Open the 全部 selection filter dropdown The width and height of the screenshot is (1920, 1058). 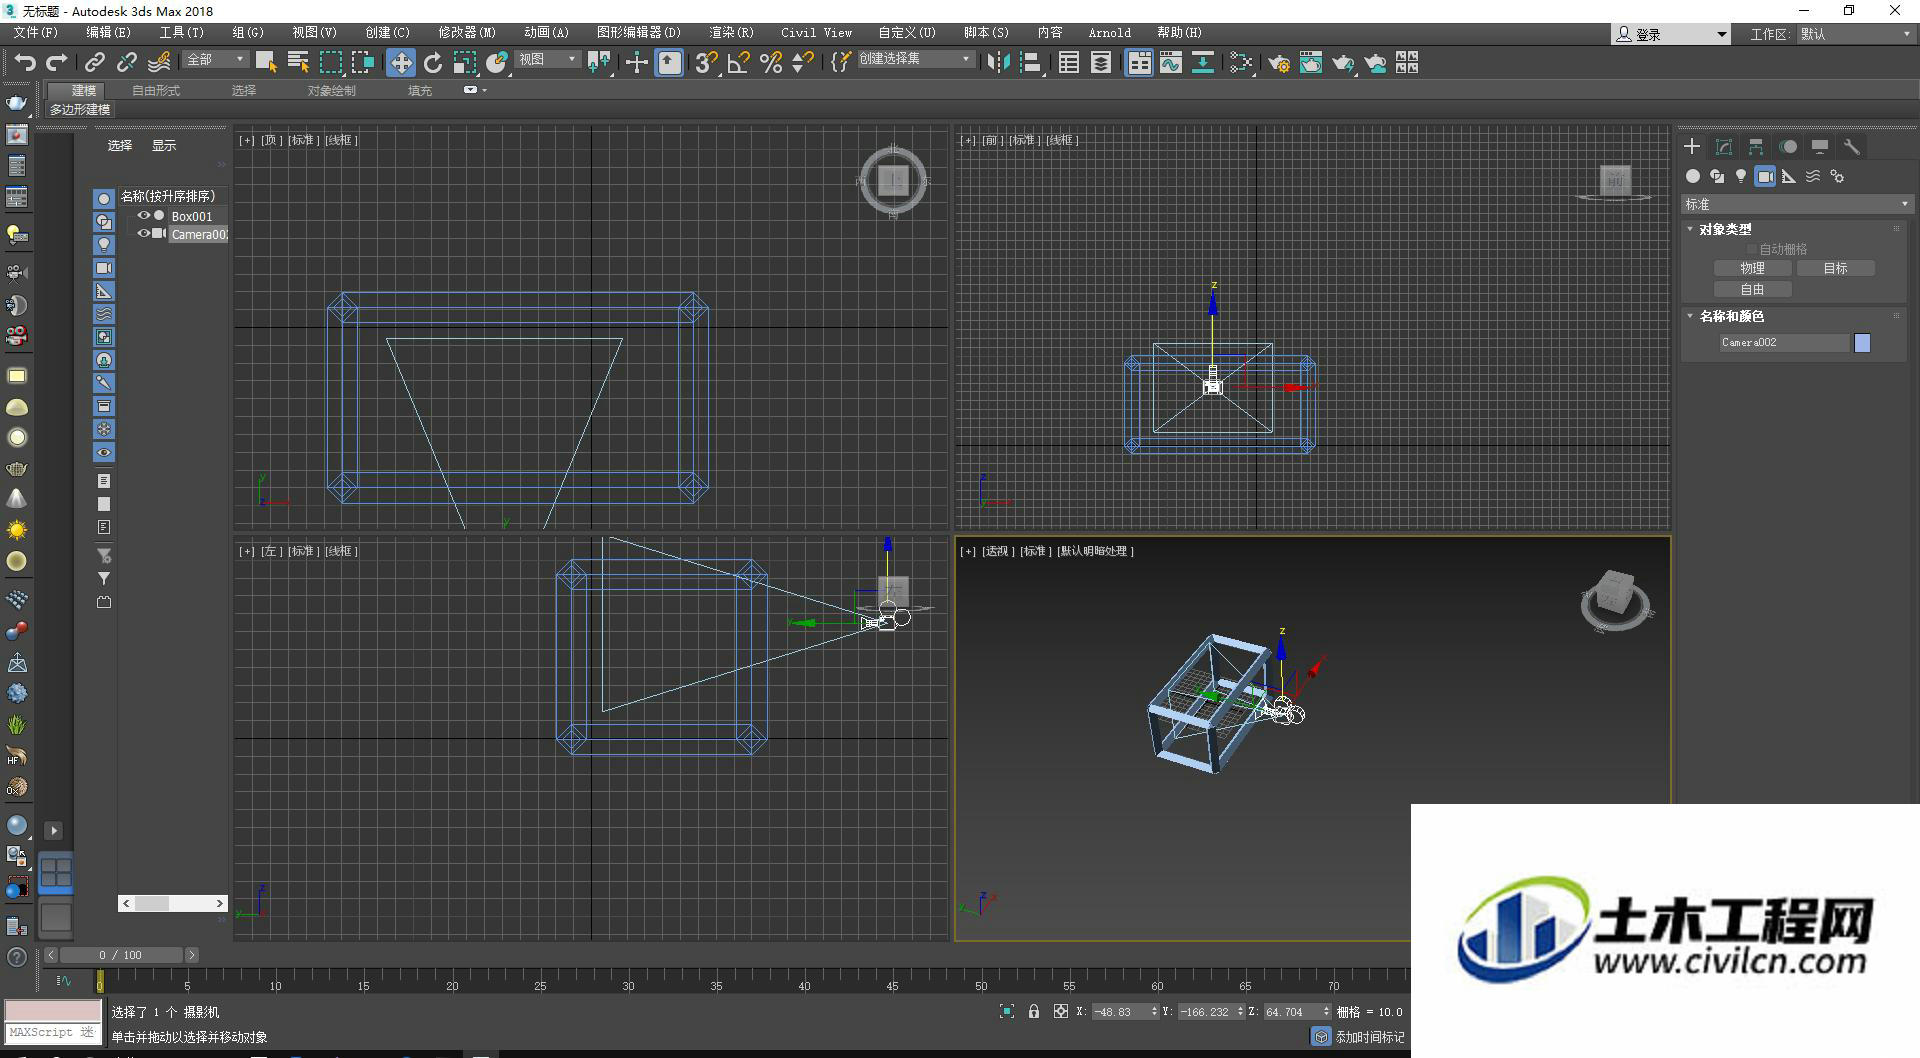coord(215,59)
